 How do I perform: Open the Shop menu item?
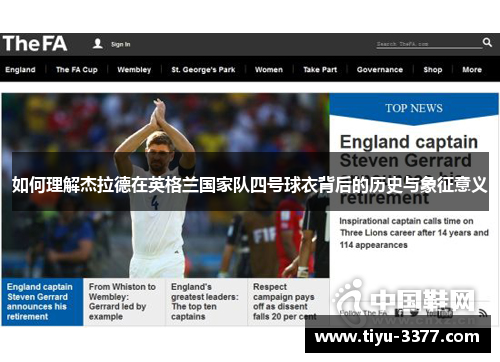coord(433,70)
